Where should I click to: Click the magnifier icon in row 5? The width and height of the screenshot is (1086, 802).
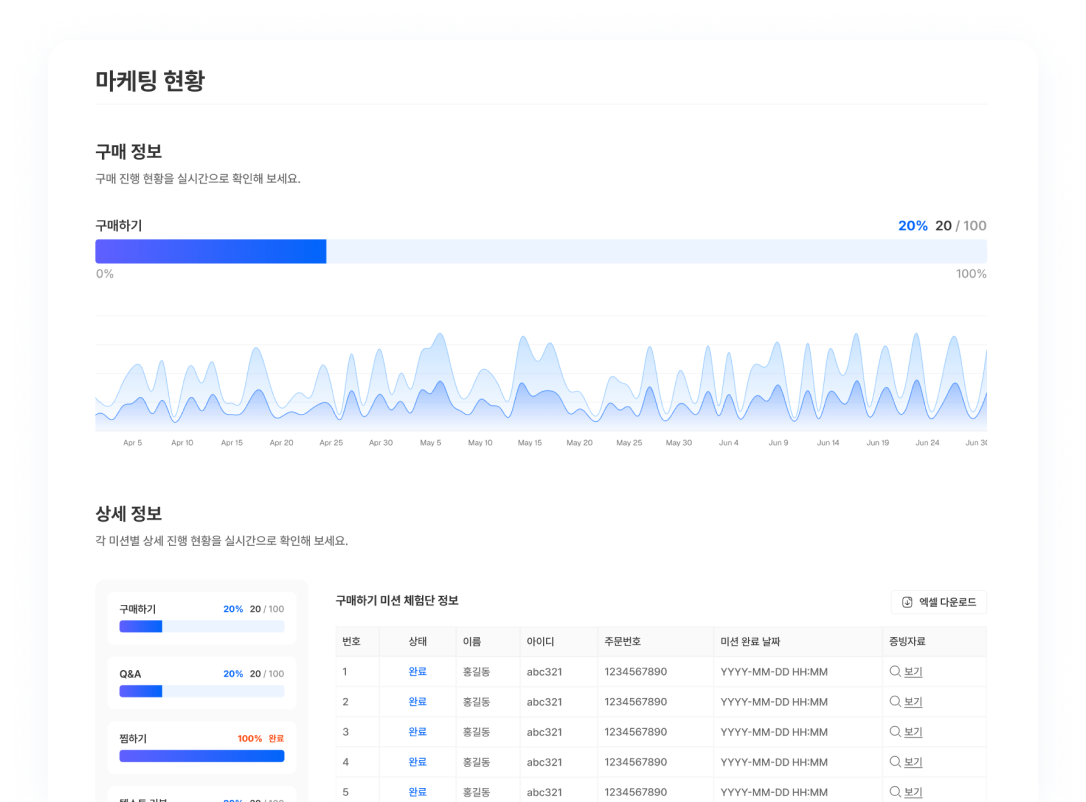click(x=895, y=791)
